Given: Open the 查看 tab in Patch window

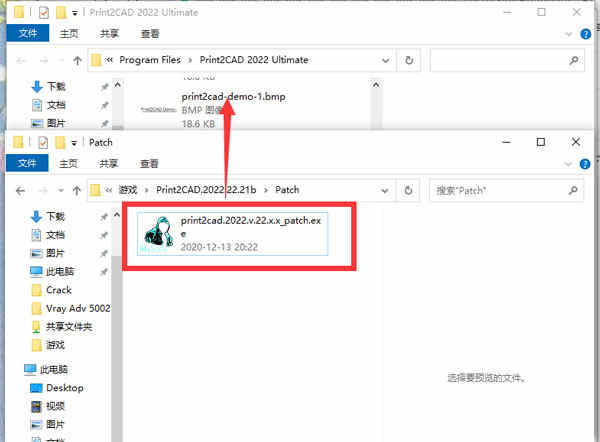Looking at the screenshot, I should [x=149, y=164].
